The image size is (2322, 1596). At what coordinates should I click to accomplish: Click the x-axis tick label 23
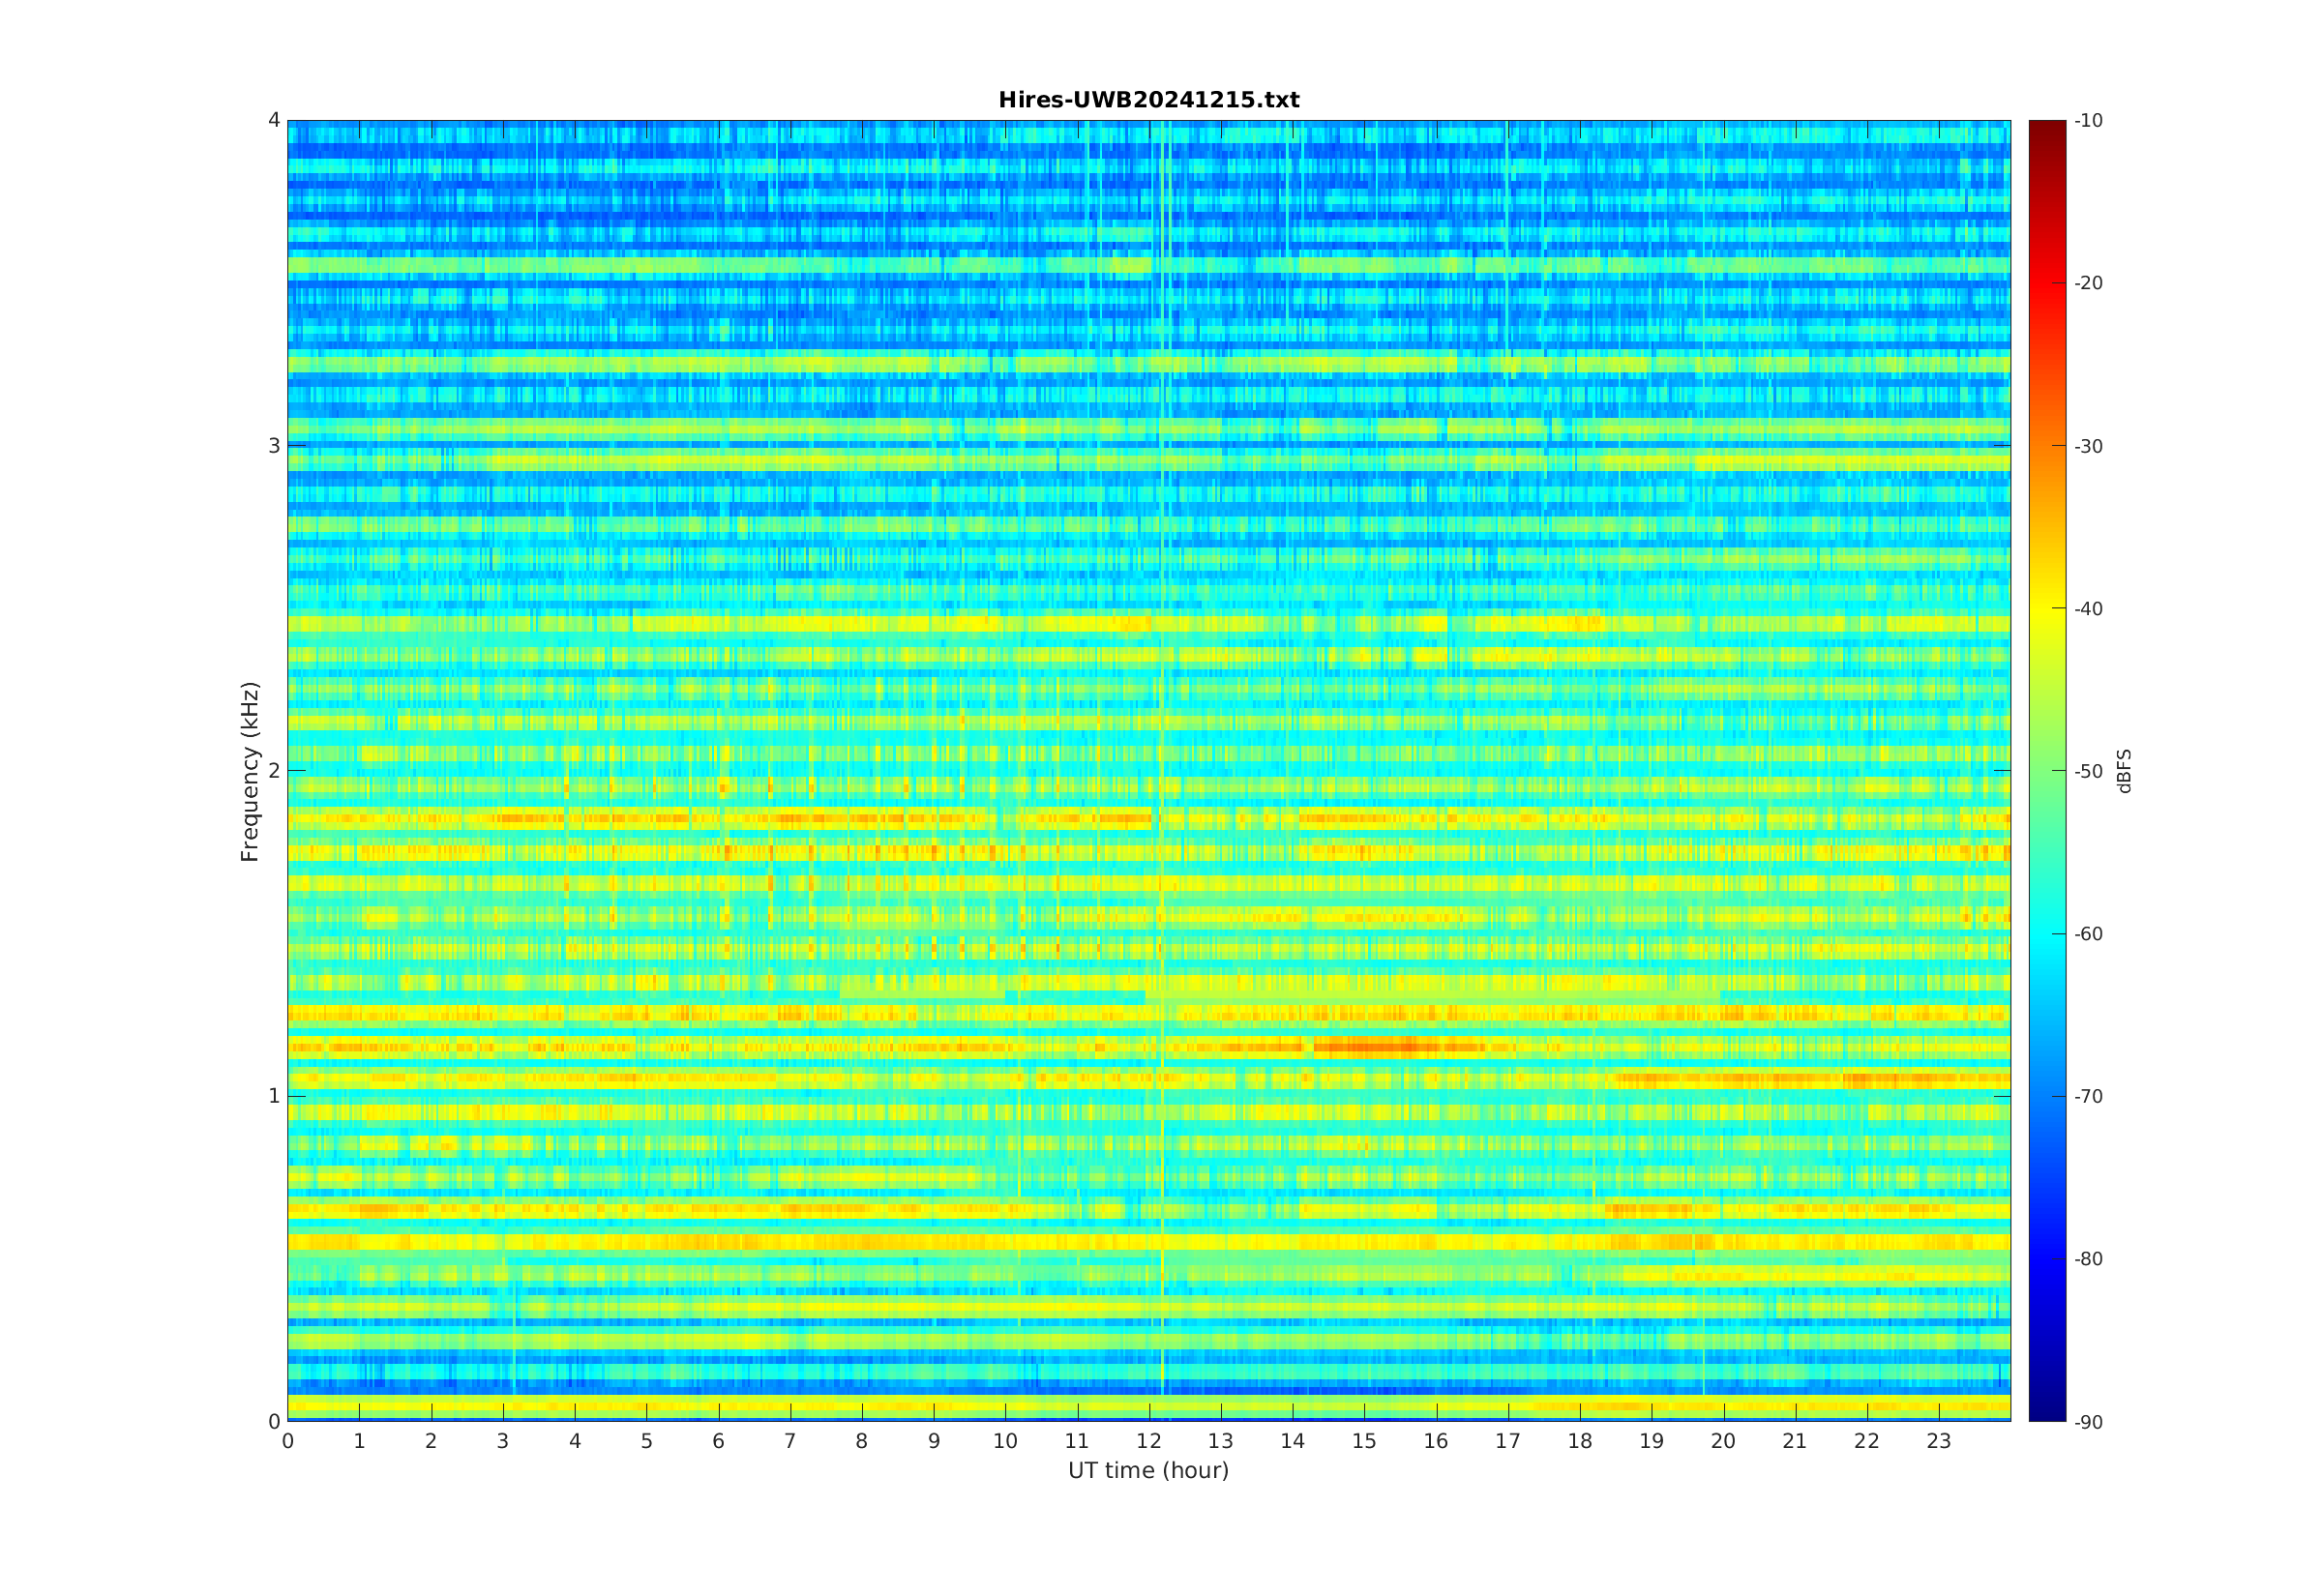coord(1939,1441)
